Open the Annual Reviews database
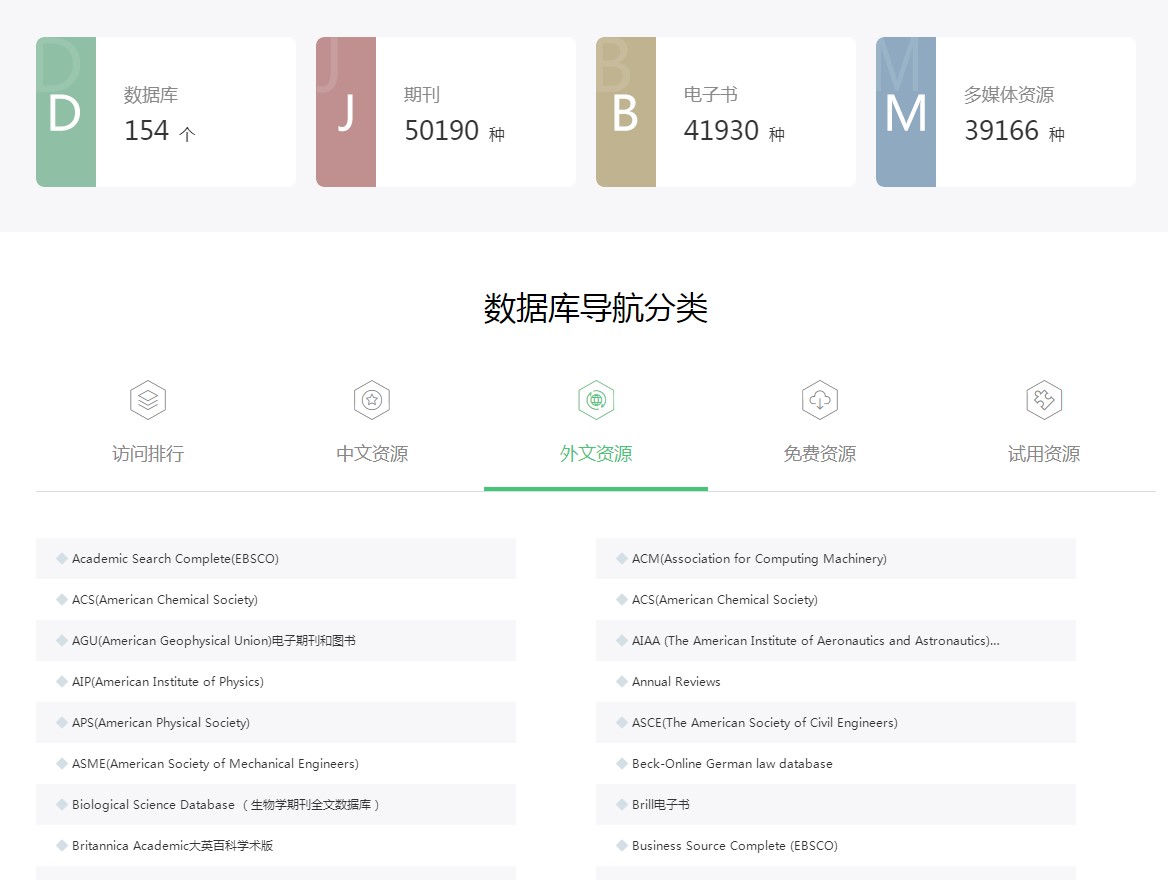Image resolution: width=1168 pixels, height=880 pixels. [x=676, y=682]
